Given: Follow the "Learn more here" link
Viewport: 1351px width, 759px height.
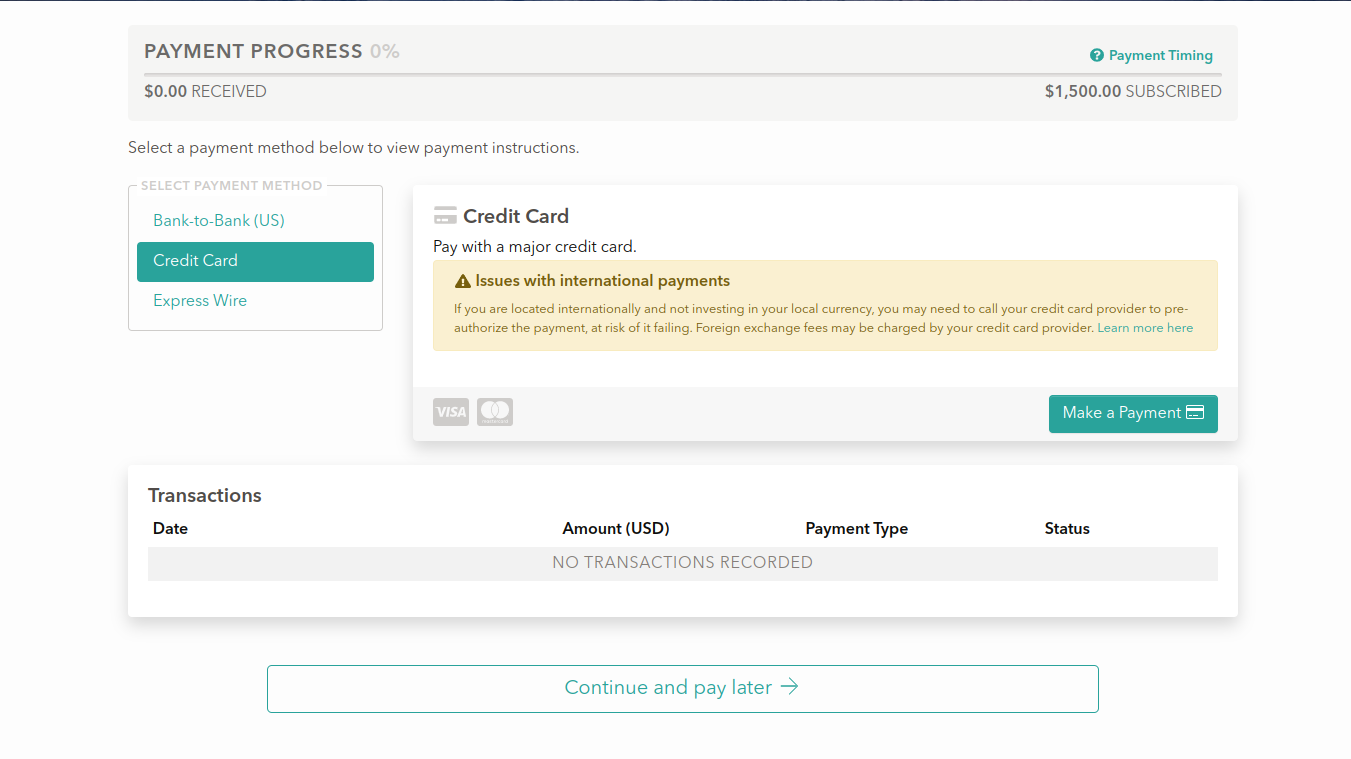Looking at the screenshot, I should coord(1145,328).
